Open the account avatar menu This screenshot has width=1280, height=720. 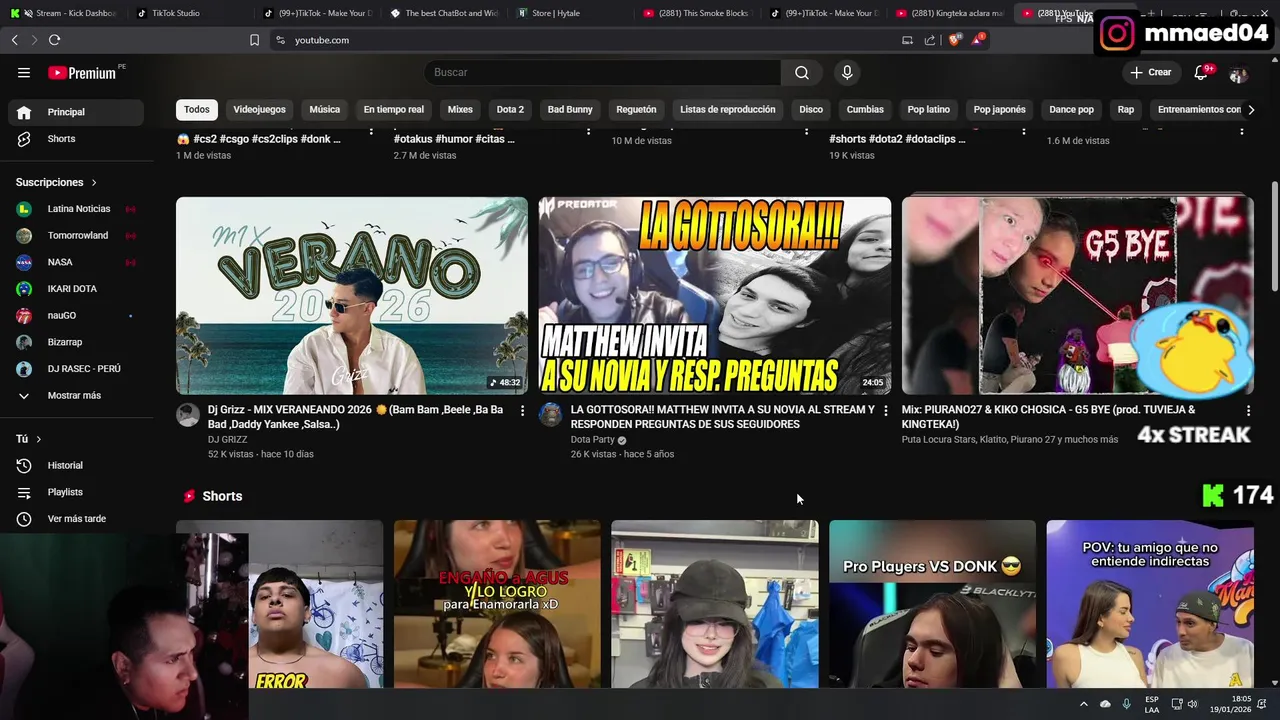1238,73
